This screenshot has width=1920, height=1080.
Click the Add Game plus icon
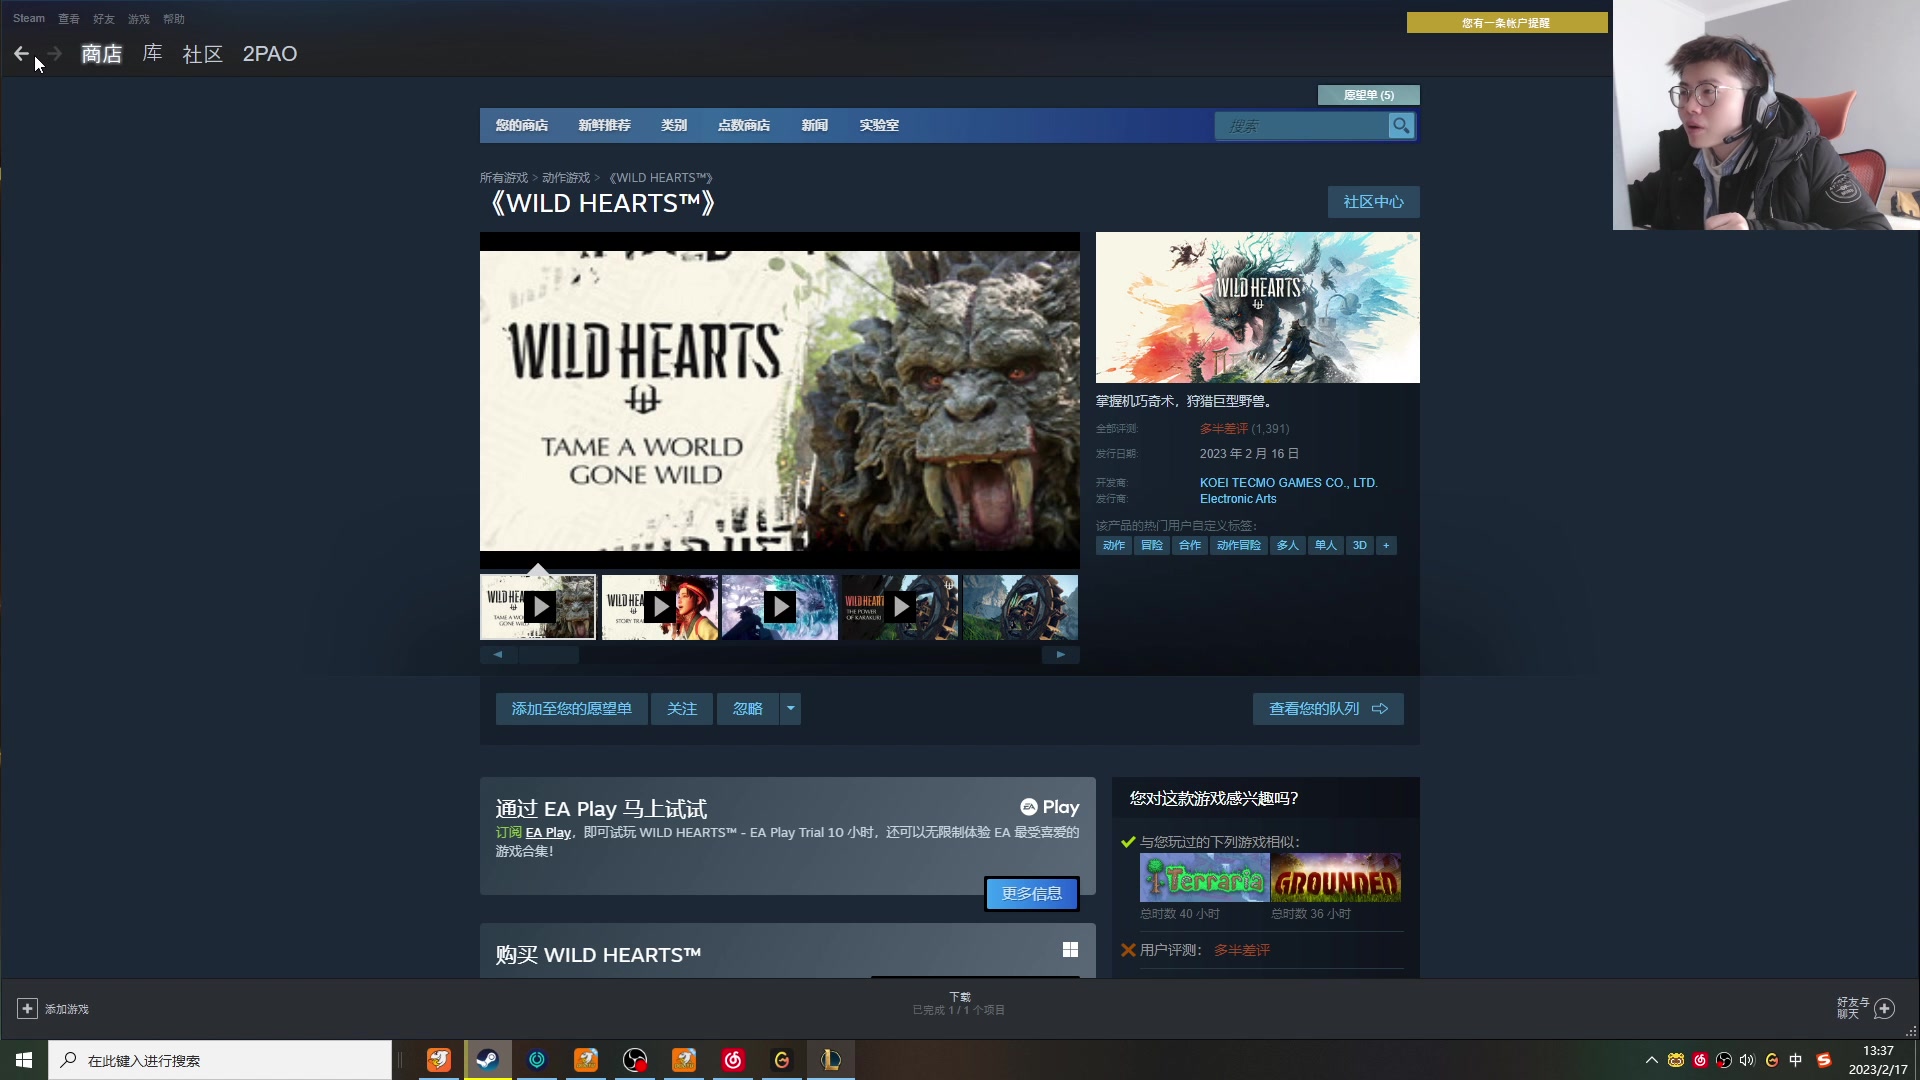click(27, 1009)
